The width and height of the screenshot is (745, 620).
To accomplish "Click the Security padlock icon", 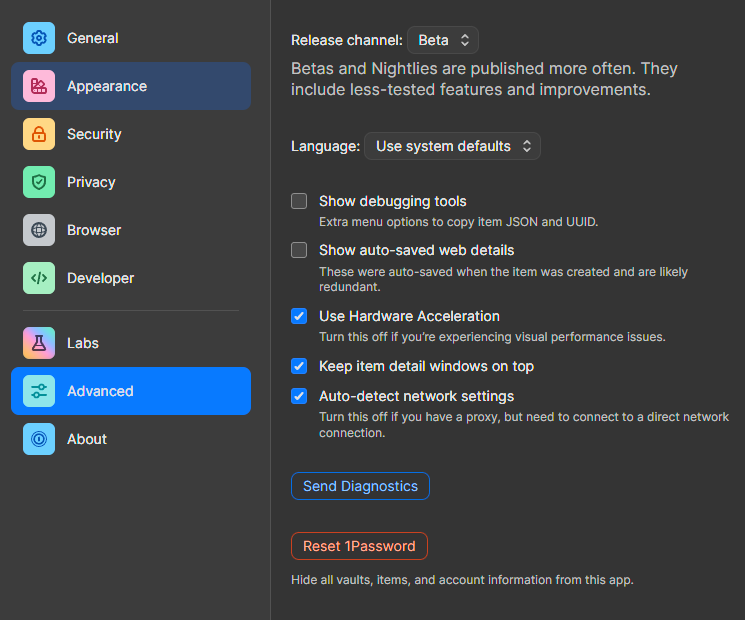I will (x=39, y=134).
